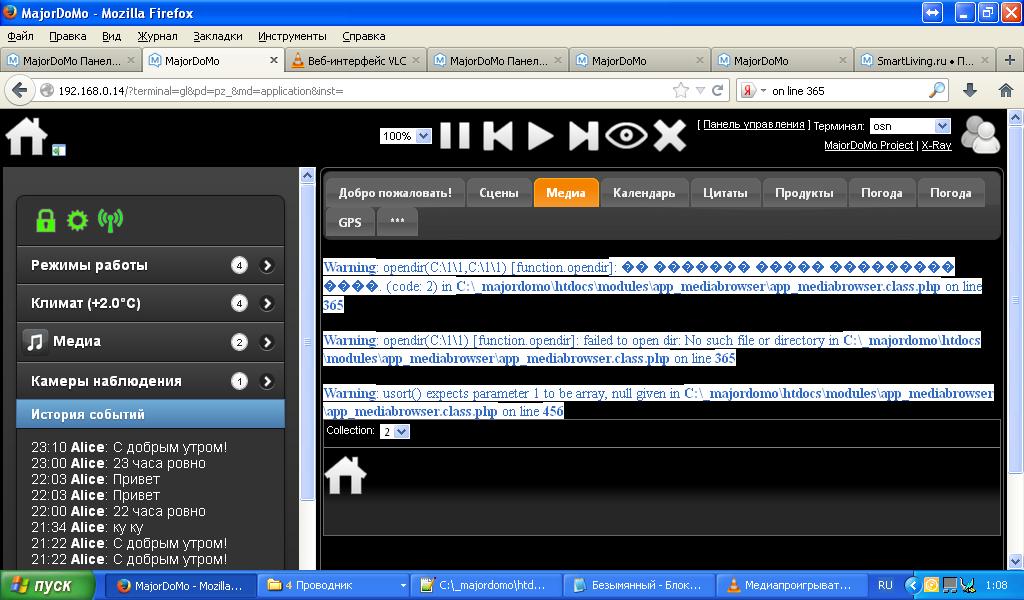Close the active MajorDoMo browser tab

pos(274,60)
